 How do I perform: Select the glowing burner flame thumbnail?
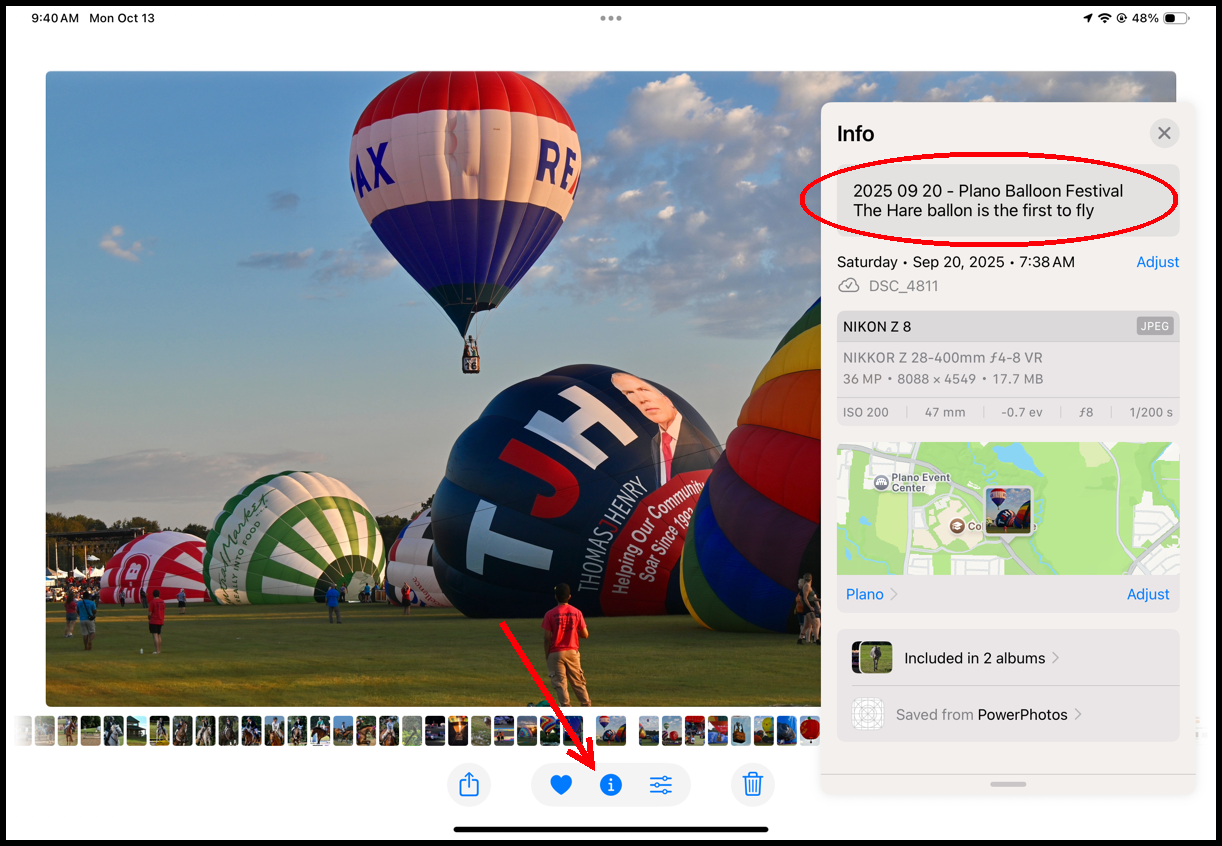458,730
